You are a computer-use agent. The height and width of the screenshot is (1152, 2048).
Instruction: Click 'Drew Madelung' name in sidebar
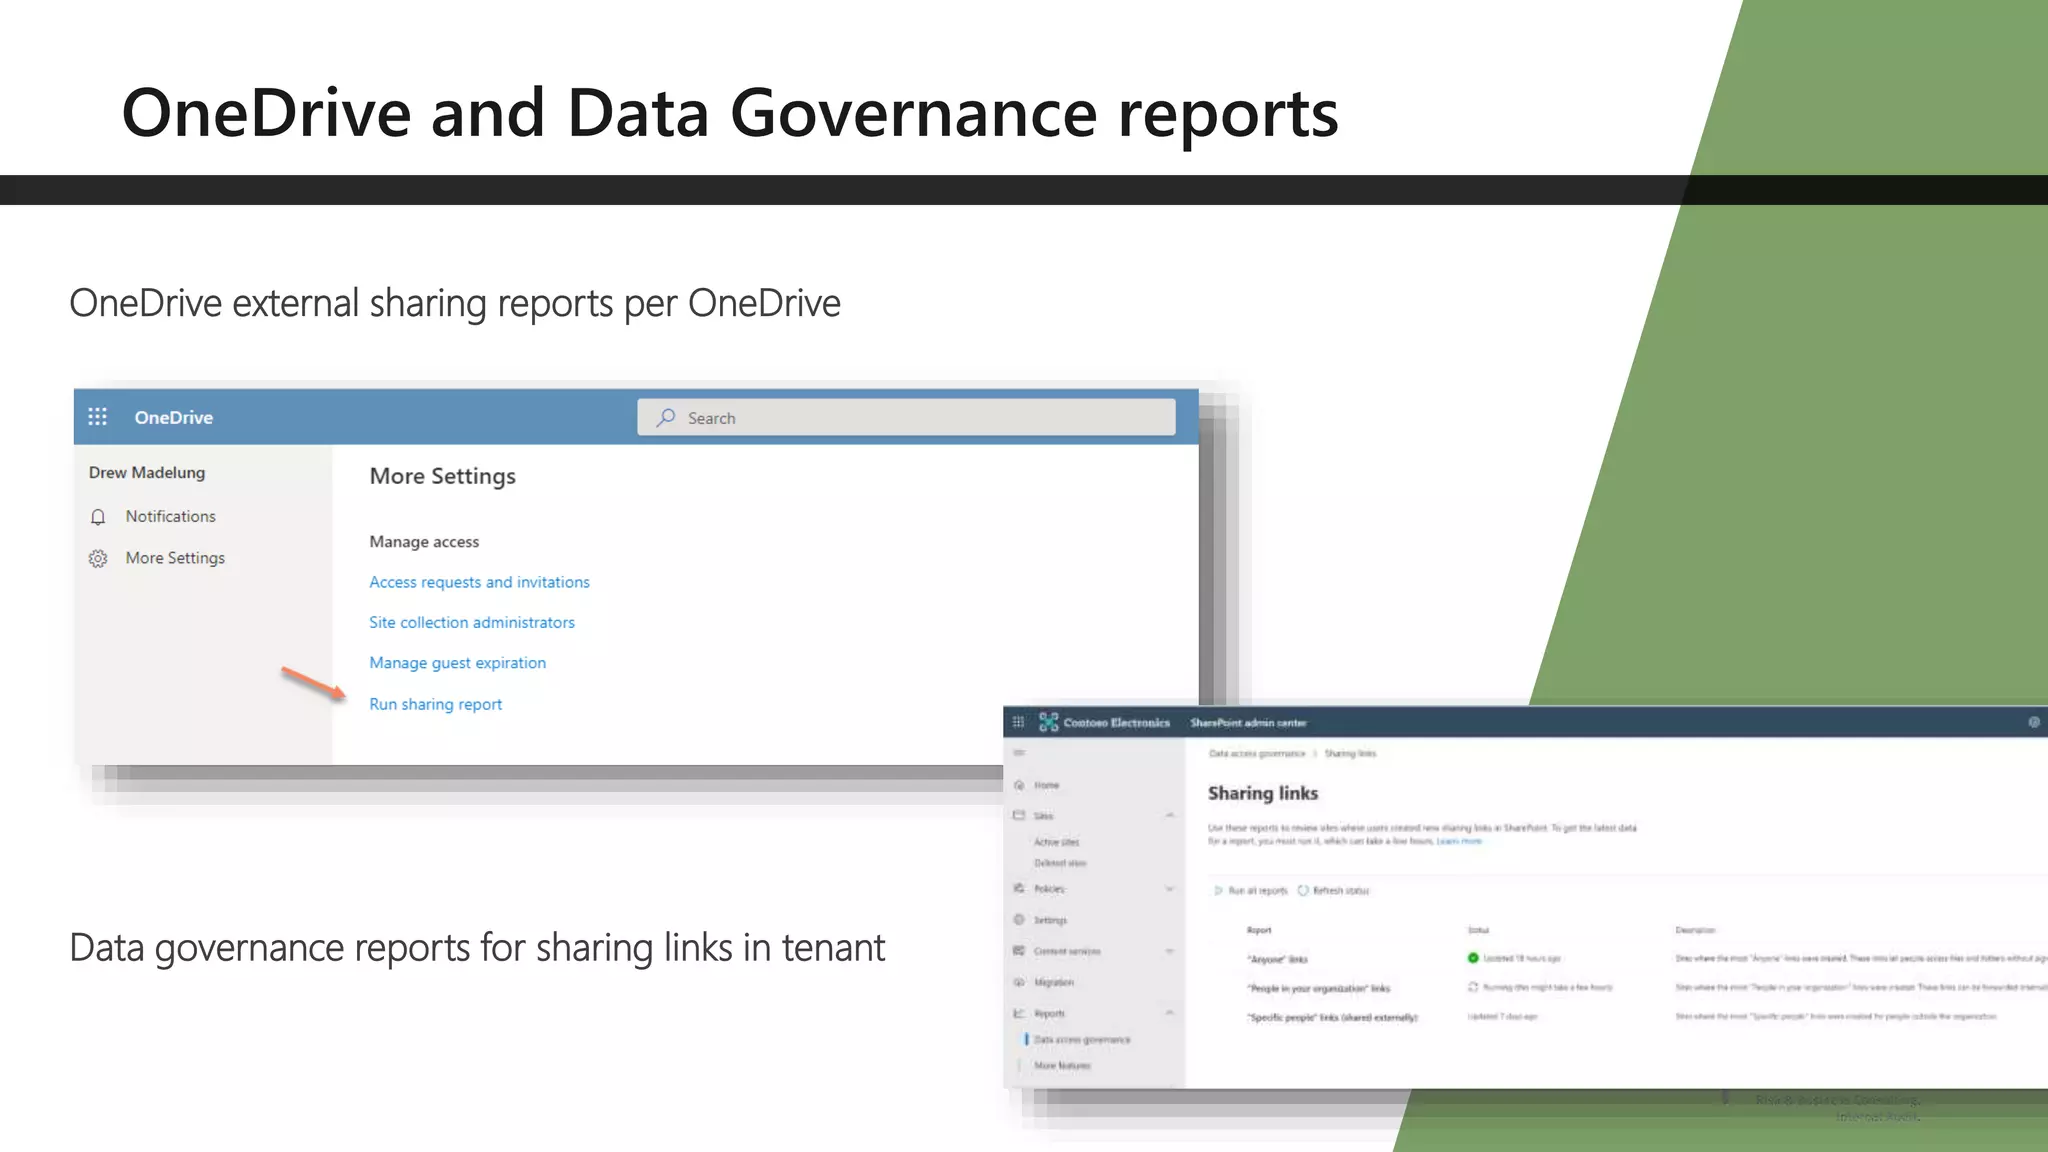pos(147,472)
